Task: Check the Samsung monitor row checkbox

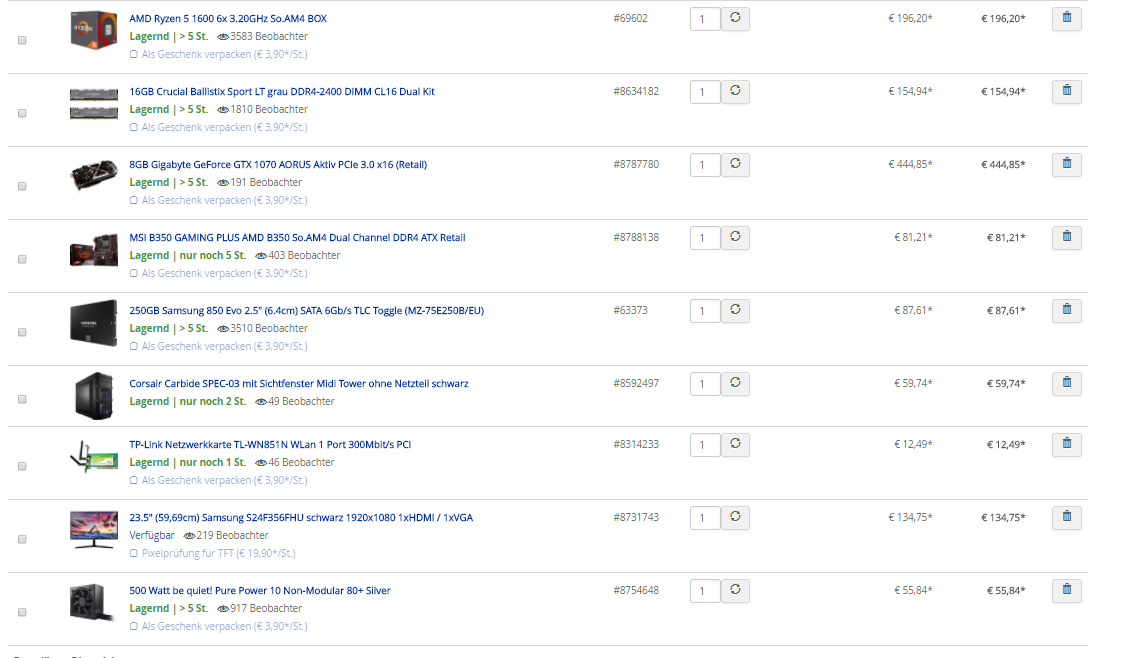Action: click(x=22, y=539)
